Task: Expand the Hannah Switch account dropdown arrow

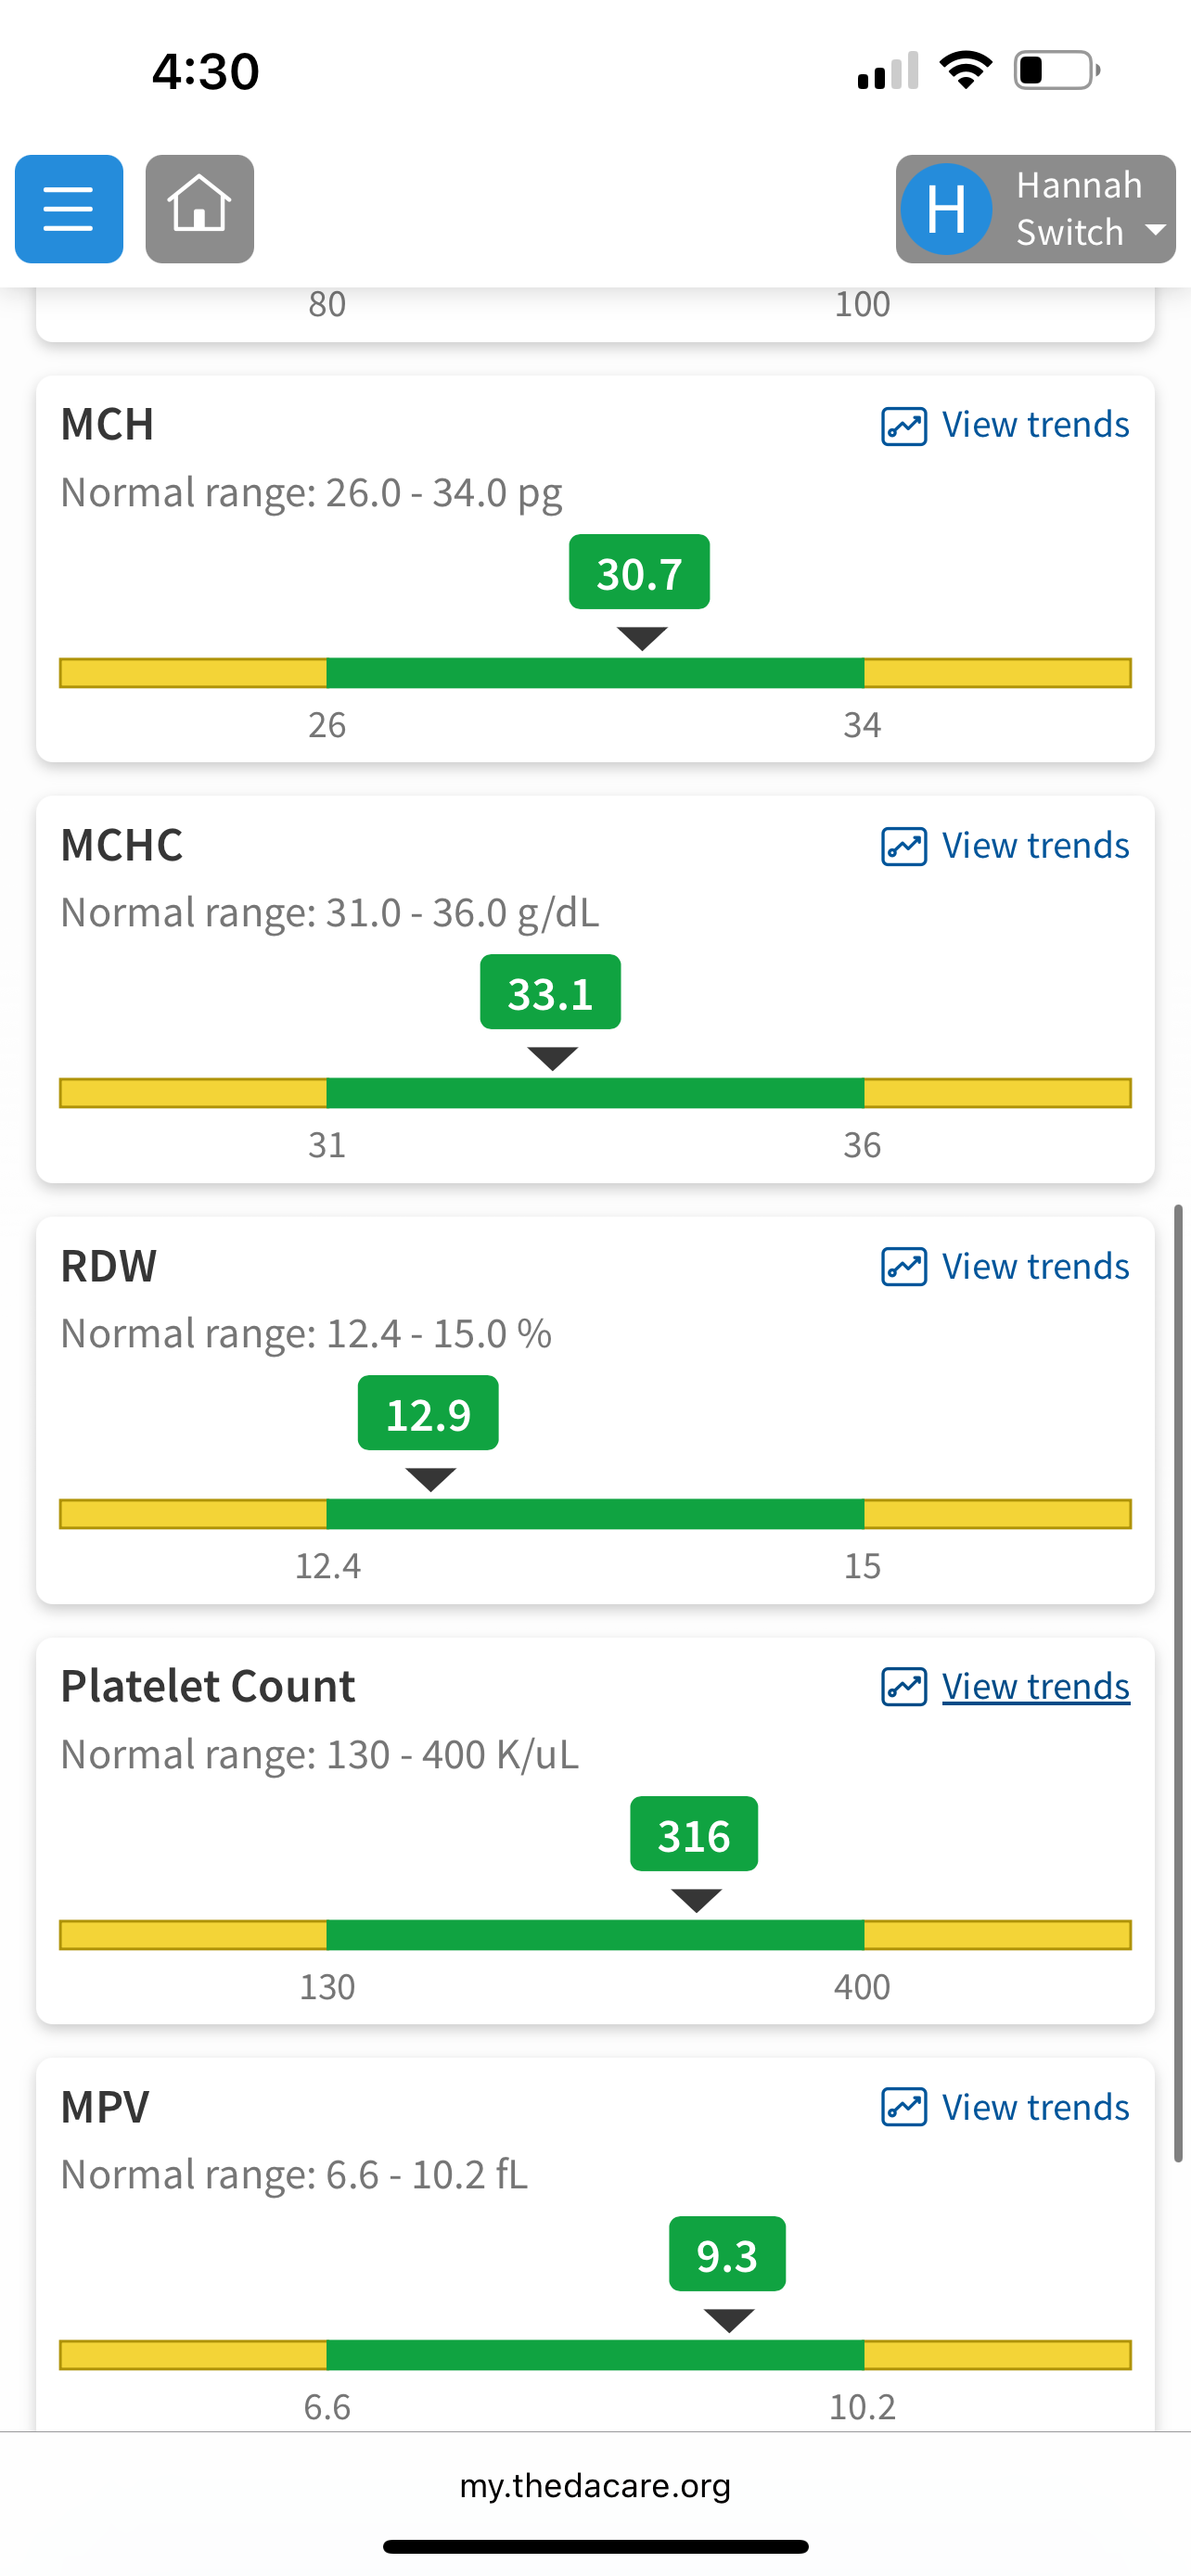Action: tap(1155, 230)
